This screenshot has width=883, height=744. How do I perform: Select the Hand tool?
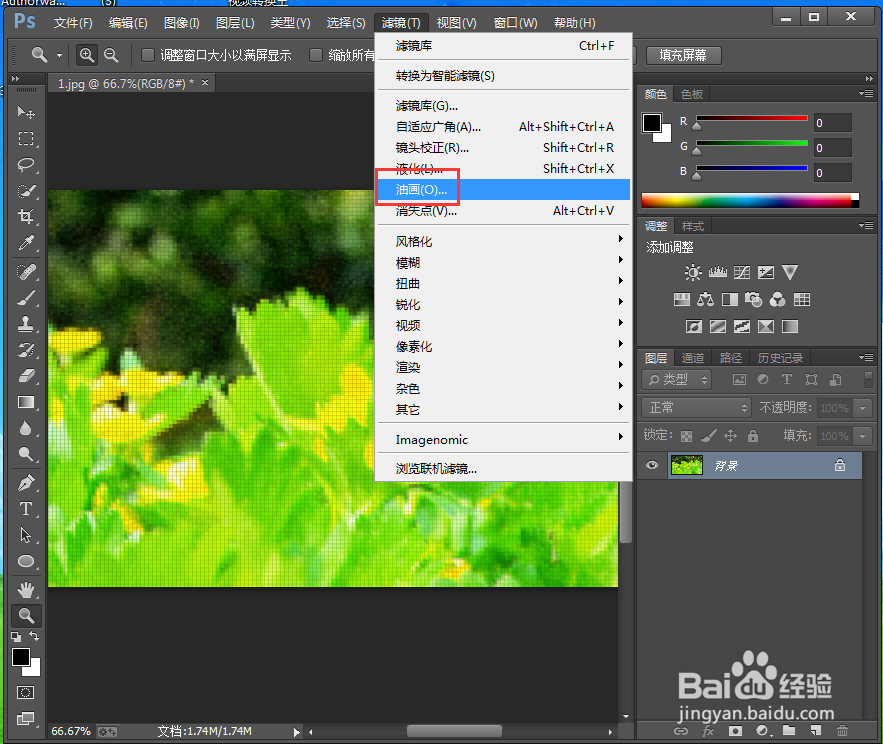click(x=25, y=590)
